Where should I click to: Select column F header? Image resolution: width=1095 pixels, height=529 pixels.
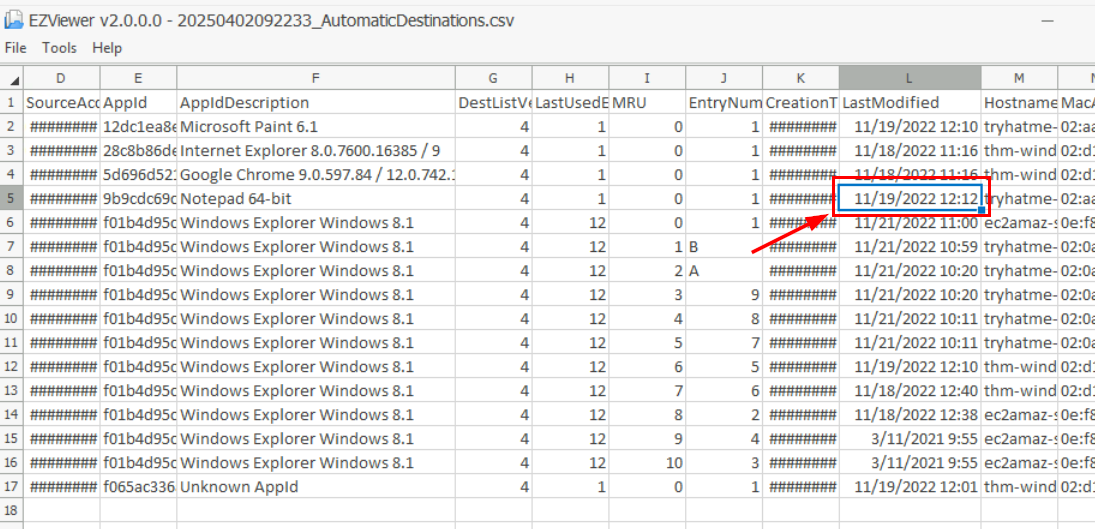point(316,78)
